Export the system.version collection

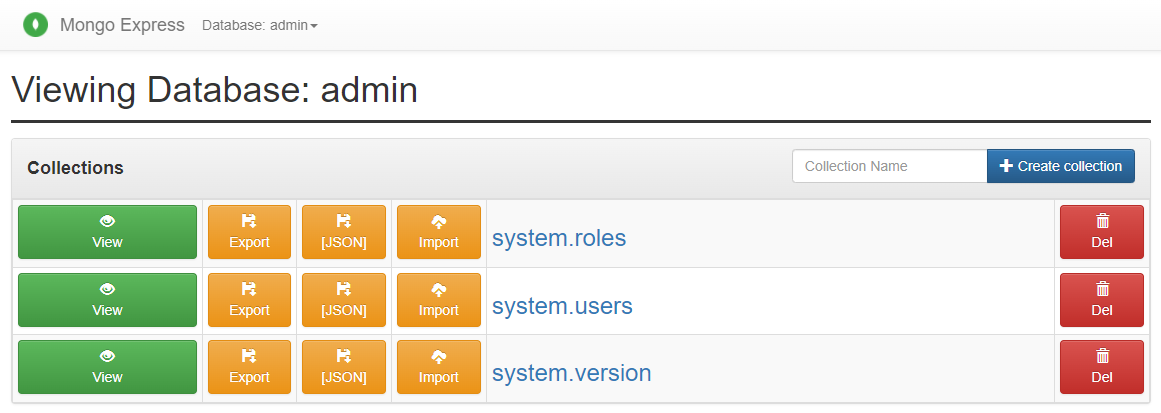250,367
